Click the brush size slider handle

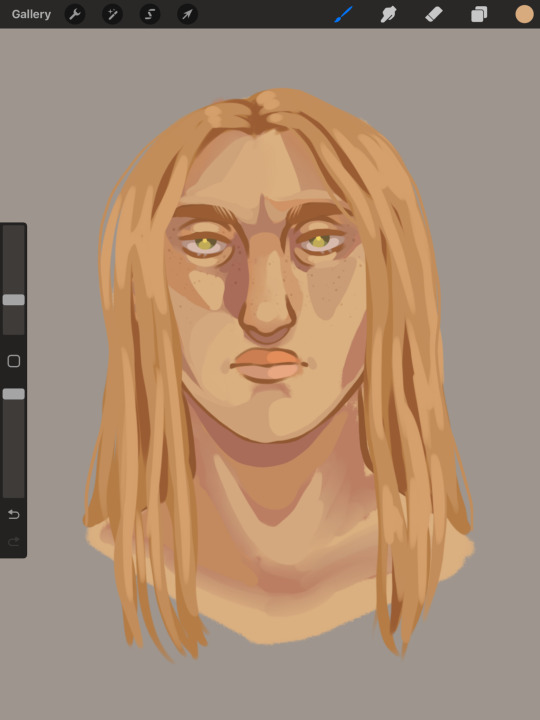[x=14, y=300]
